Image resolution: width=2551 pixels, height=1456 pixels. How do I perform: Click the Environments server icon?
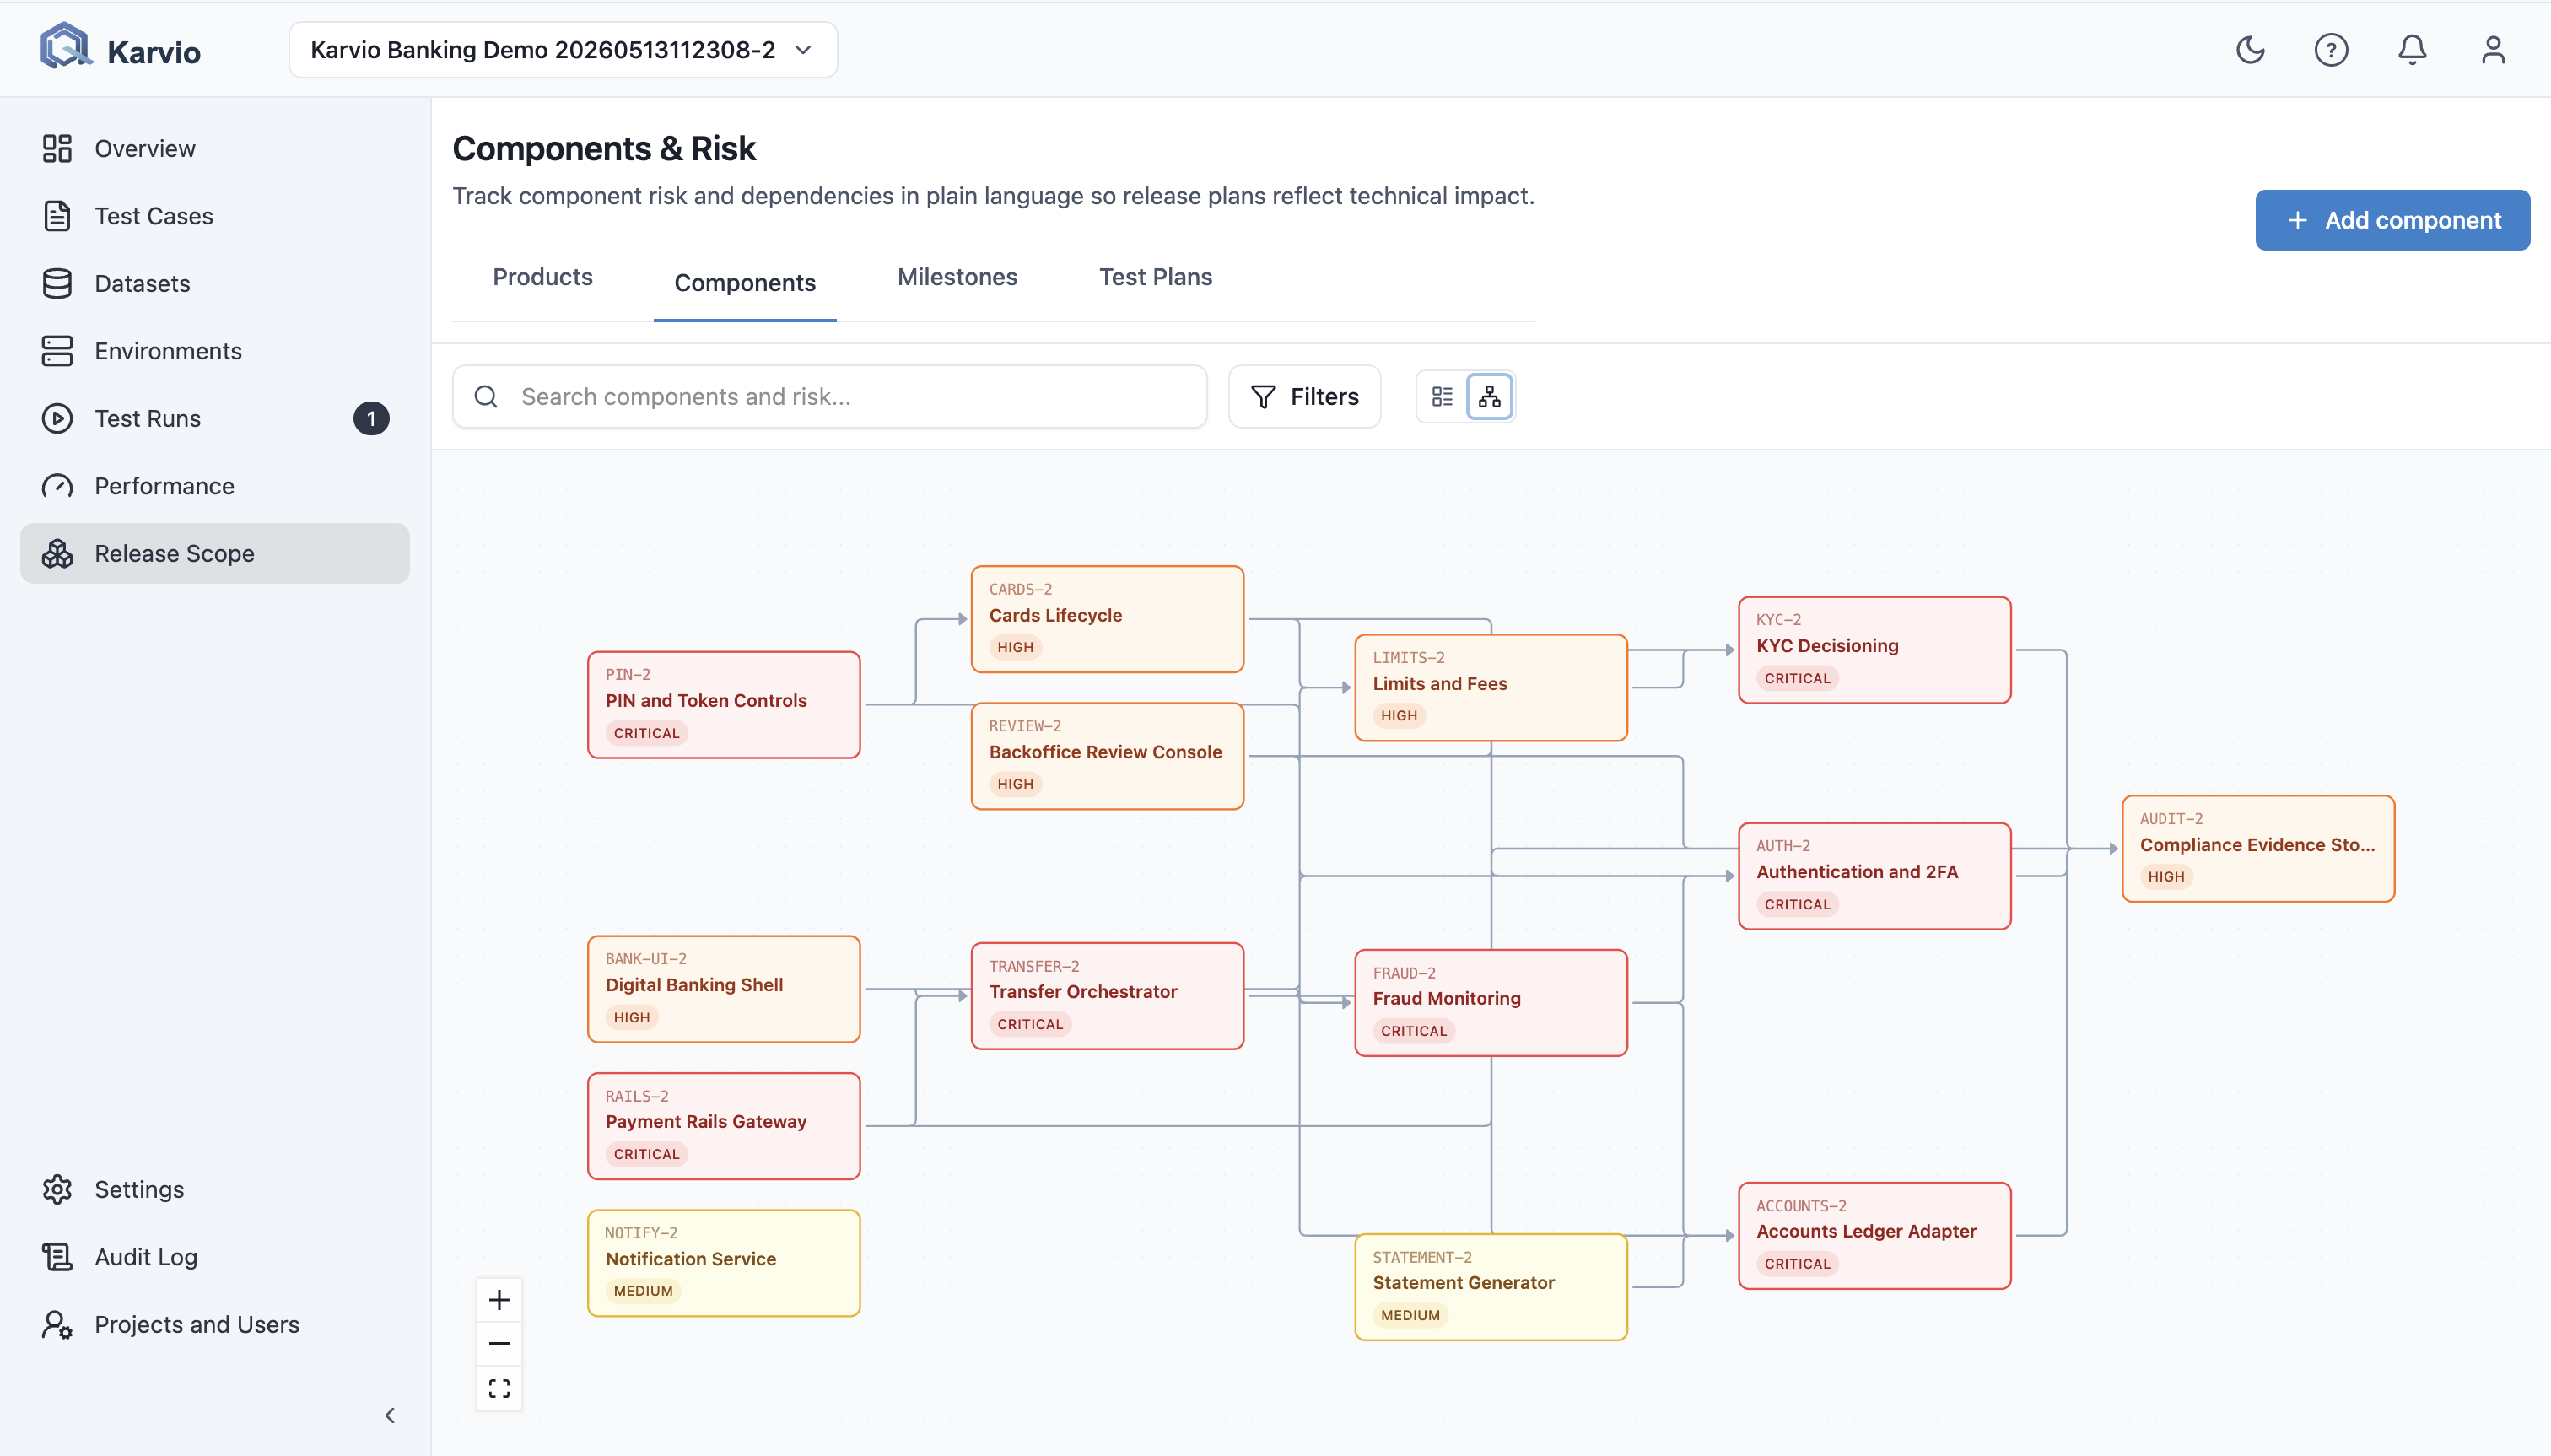click(x=57, y=351)
